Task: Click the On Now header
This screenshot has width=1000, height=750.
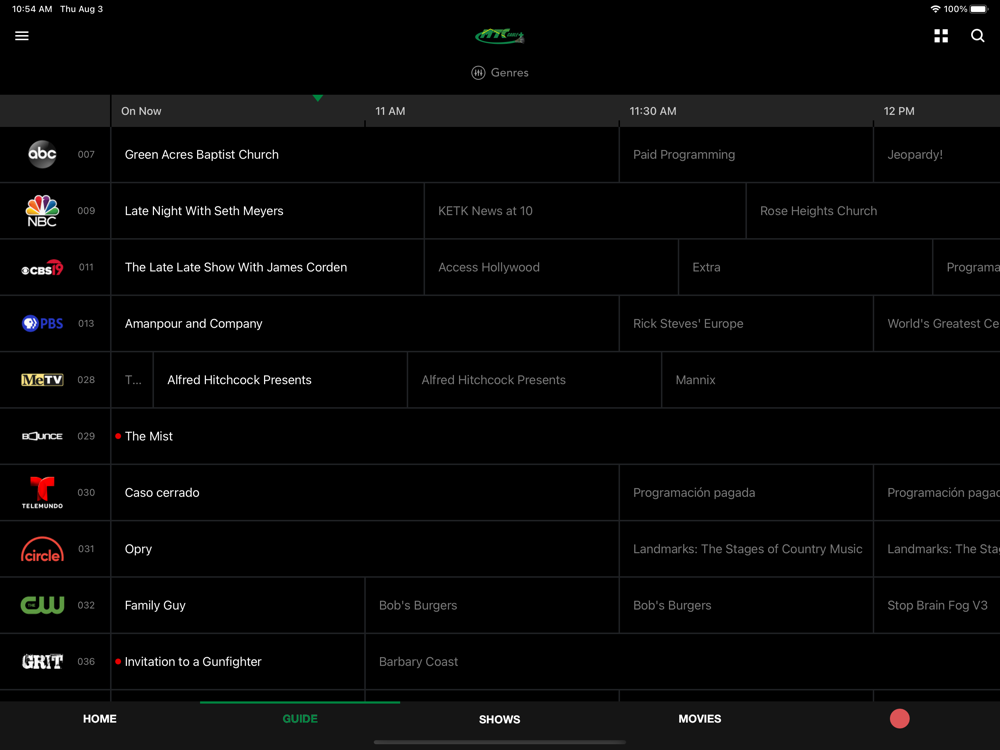Action: (x=141, y=111)
